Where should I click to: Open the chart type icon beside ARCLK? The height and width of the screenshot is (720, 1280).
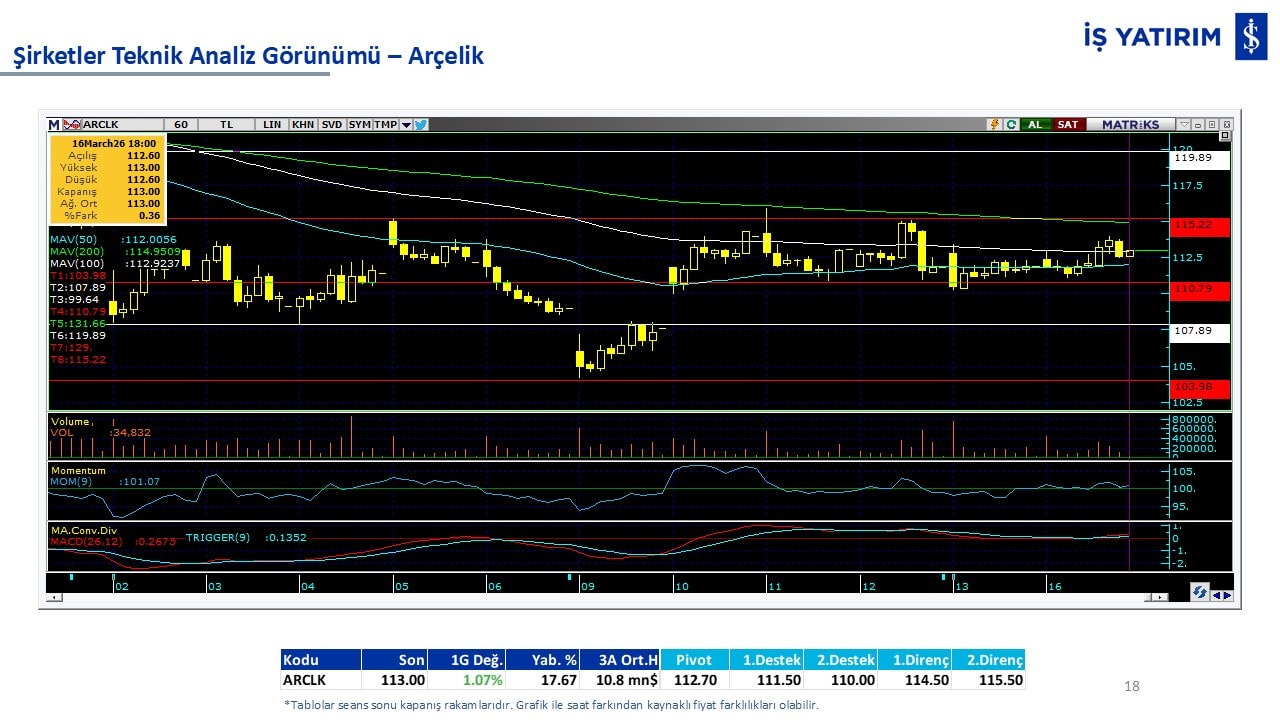click(x=71, y=125)
